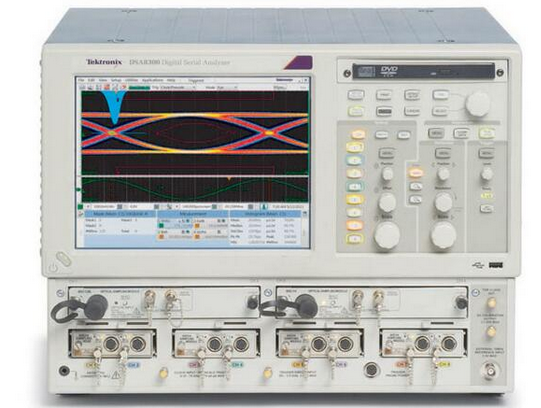The height and width of the screenshot is (408, 541).
Task: Click the green waveform selector square below graticule
Action: pyautogui.click(x=80, y=207)
